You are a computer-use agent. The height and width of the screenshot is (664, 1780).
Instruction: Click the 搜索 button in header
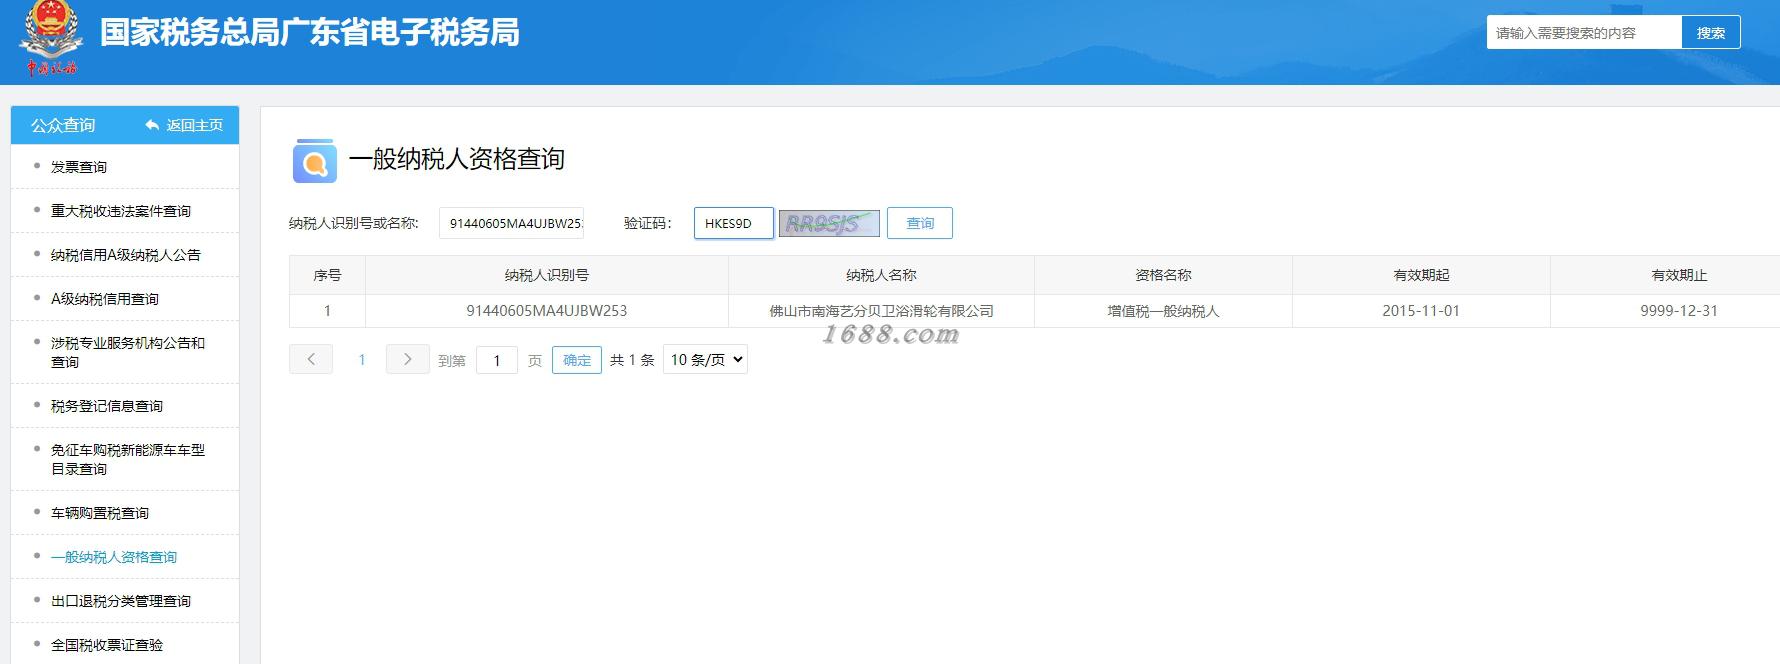1711,32
